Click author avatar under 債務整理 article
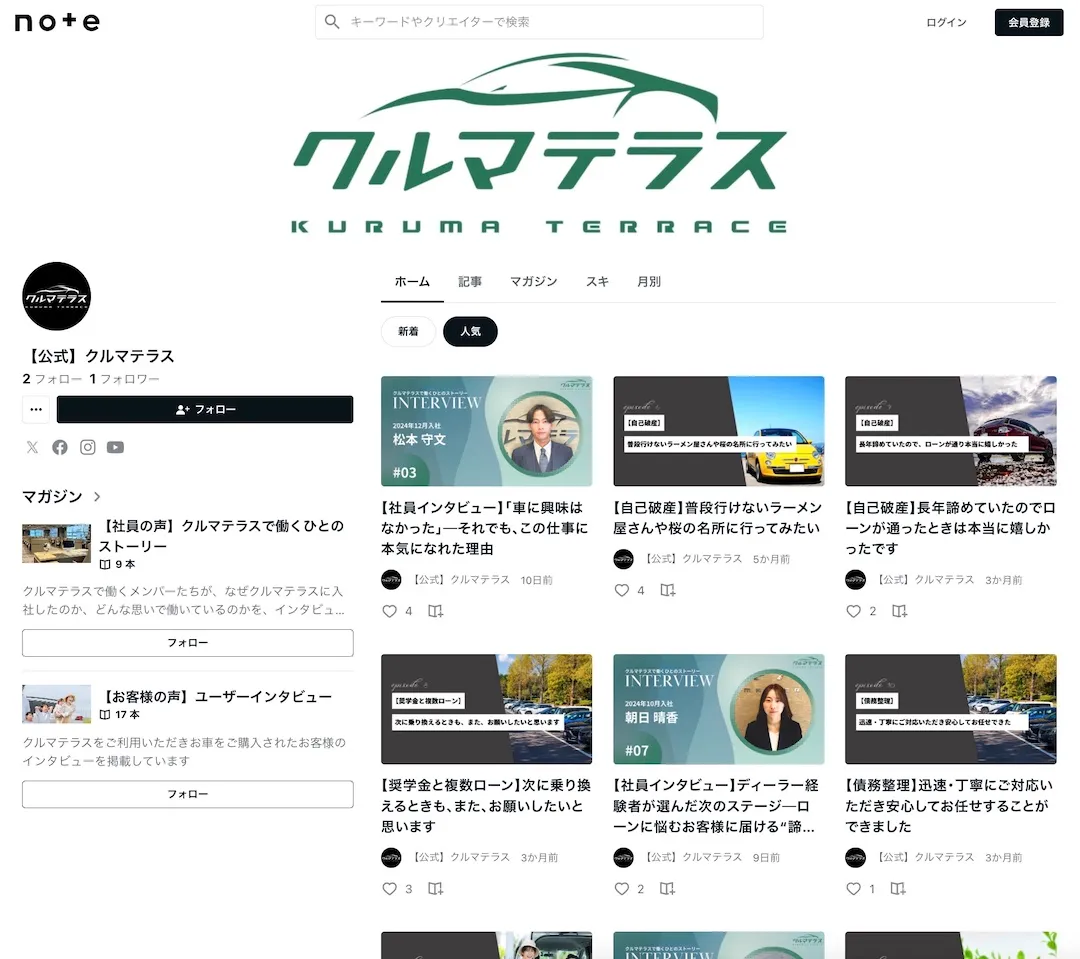 (x=855, y=858)
